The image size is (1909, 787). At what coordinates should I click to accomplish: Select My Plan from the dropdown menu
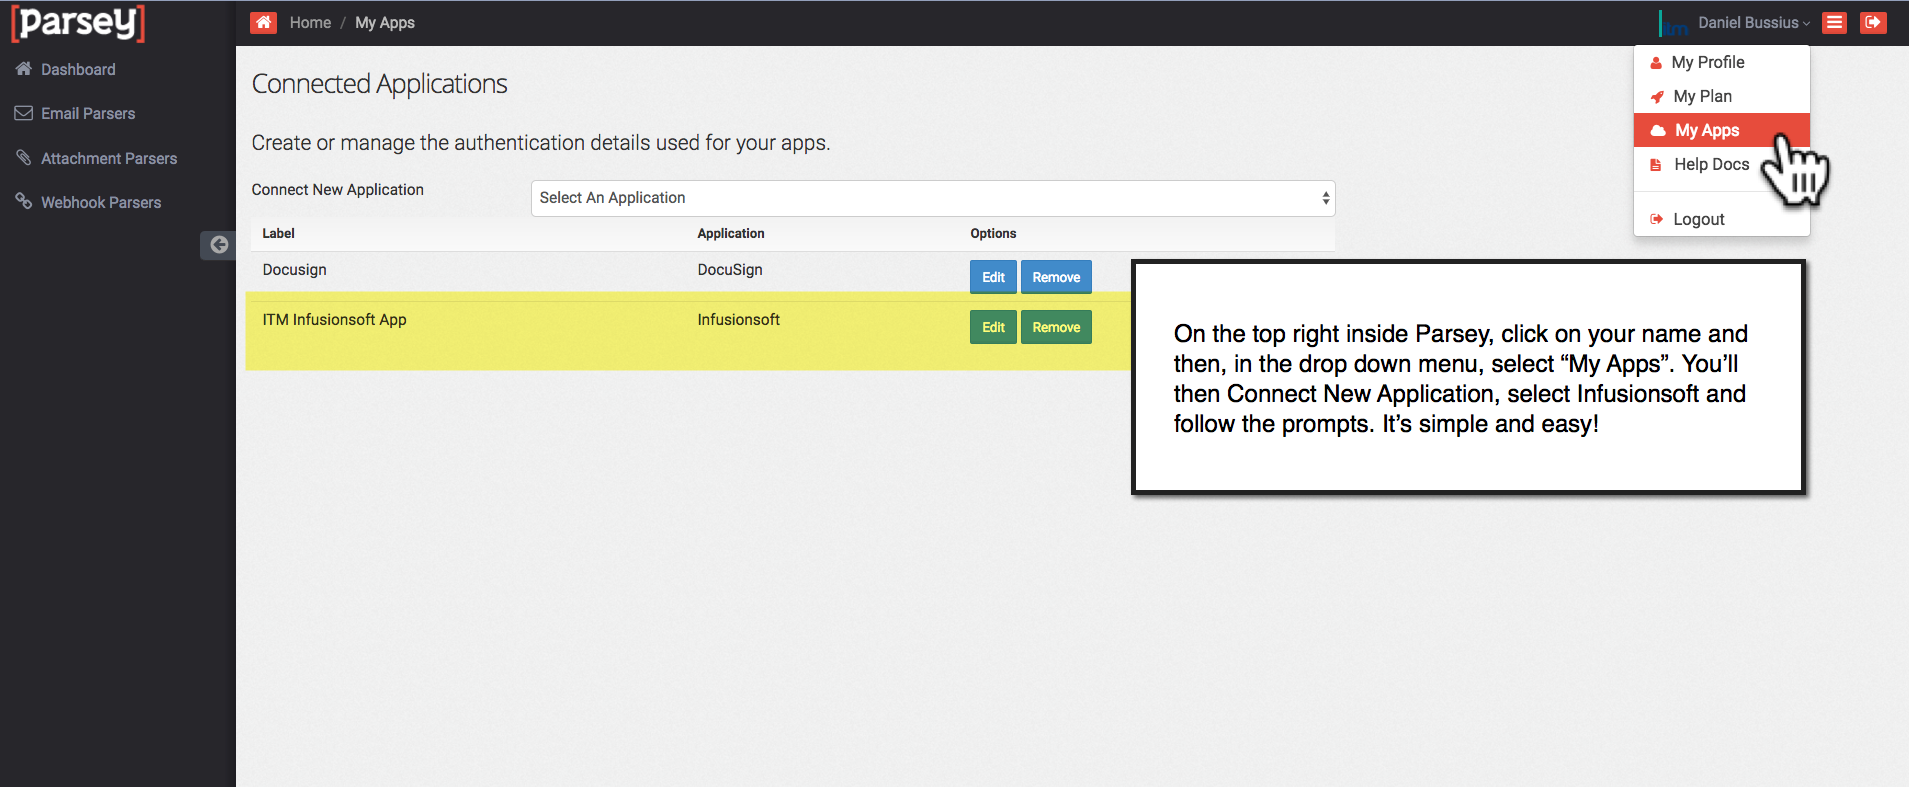1702,96
